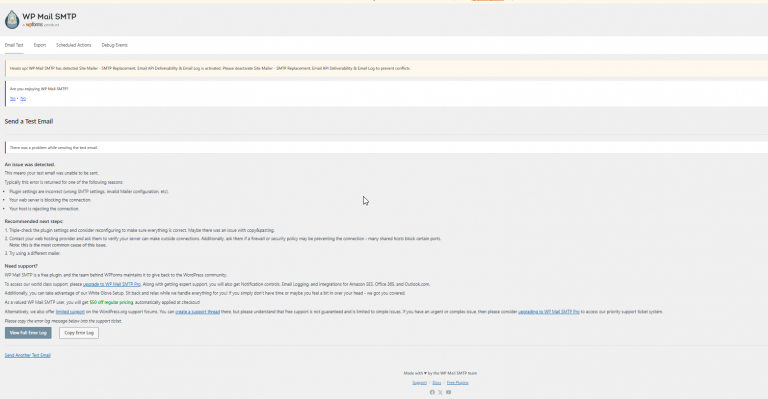This screenshot has height=399, width=768.
Task: Switch to the Export tab
Action: pos(40,45)
